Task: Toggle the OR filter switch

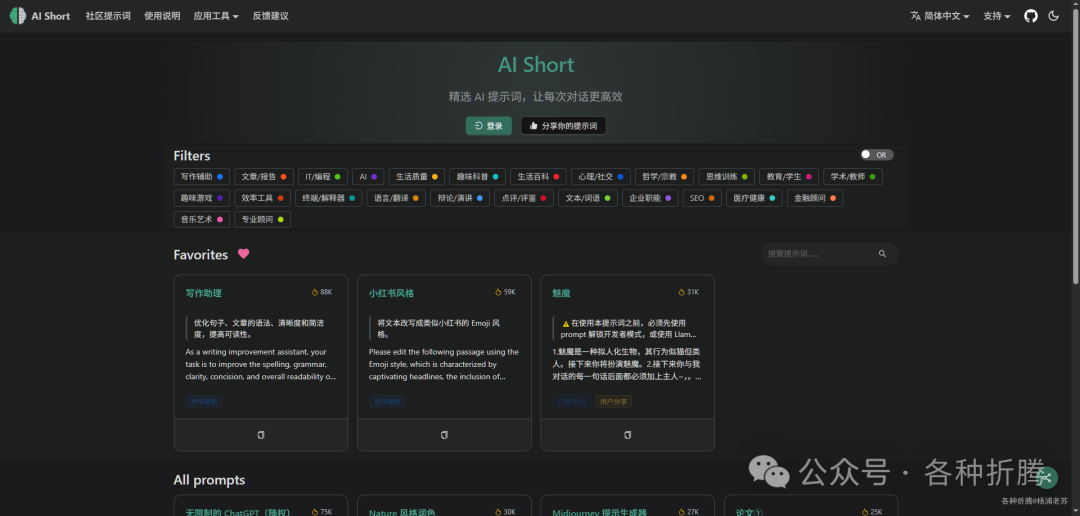Action: point(876,154)
